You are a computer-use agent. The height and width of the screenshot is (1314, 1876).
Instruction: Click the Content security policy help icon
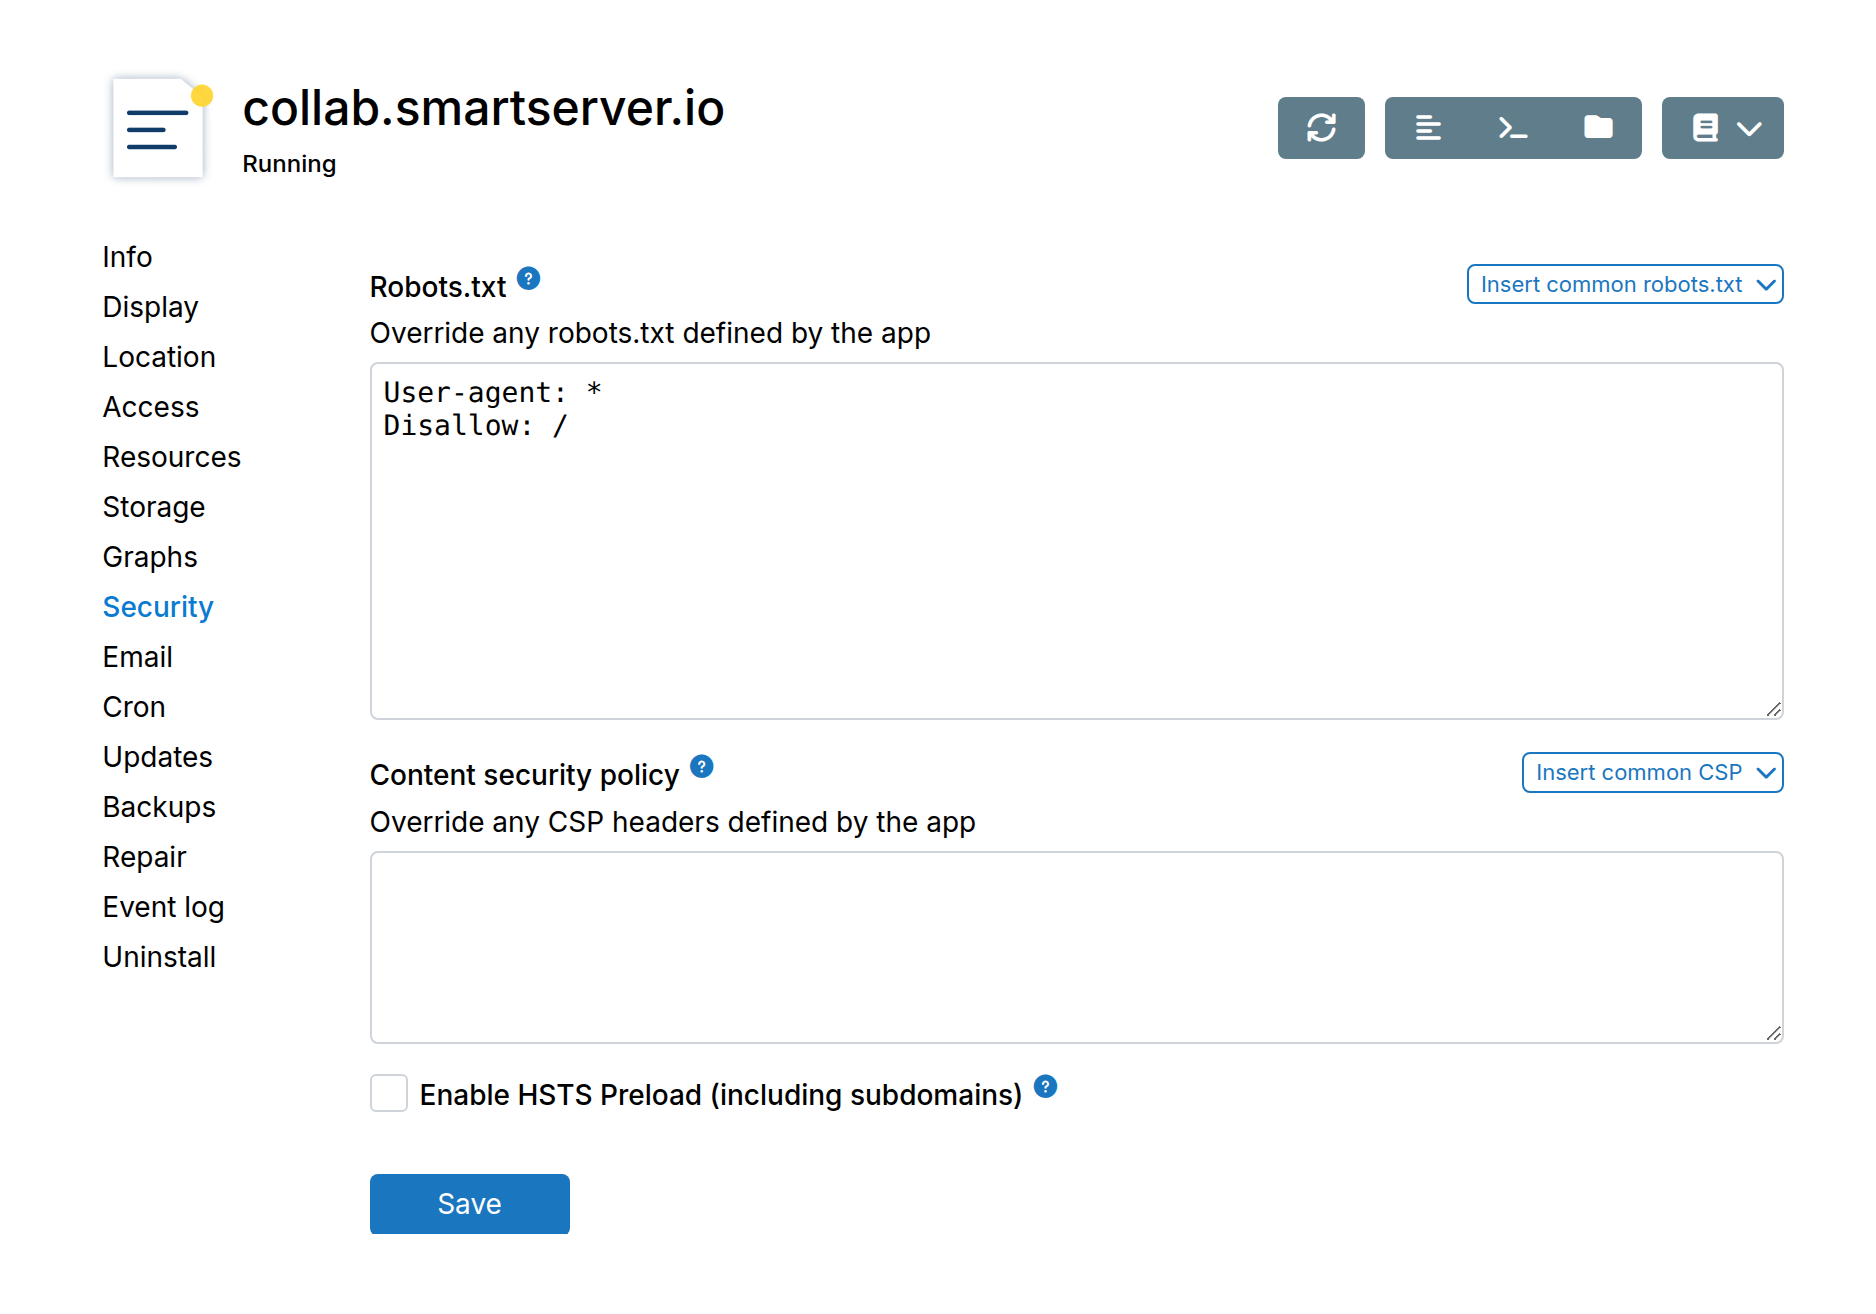tap(702, 767)
